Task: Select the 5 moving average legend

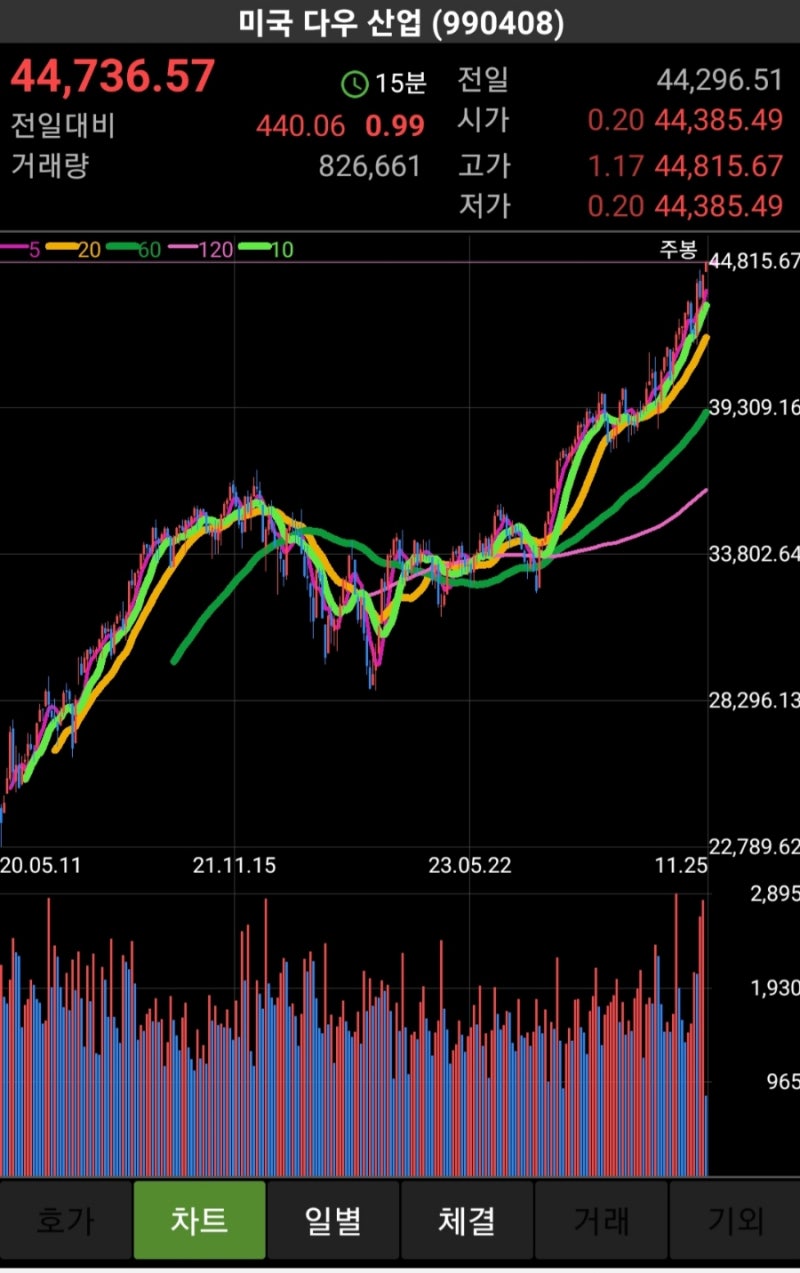Action: coord(20,249)
